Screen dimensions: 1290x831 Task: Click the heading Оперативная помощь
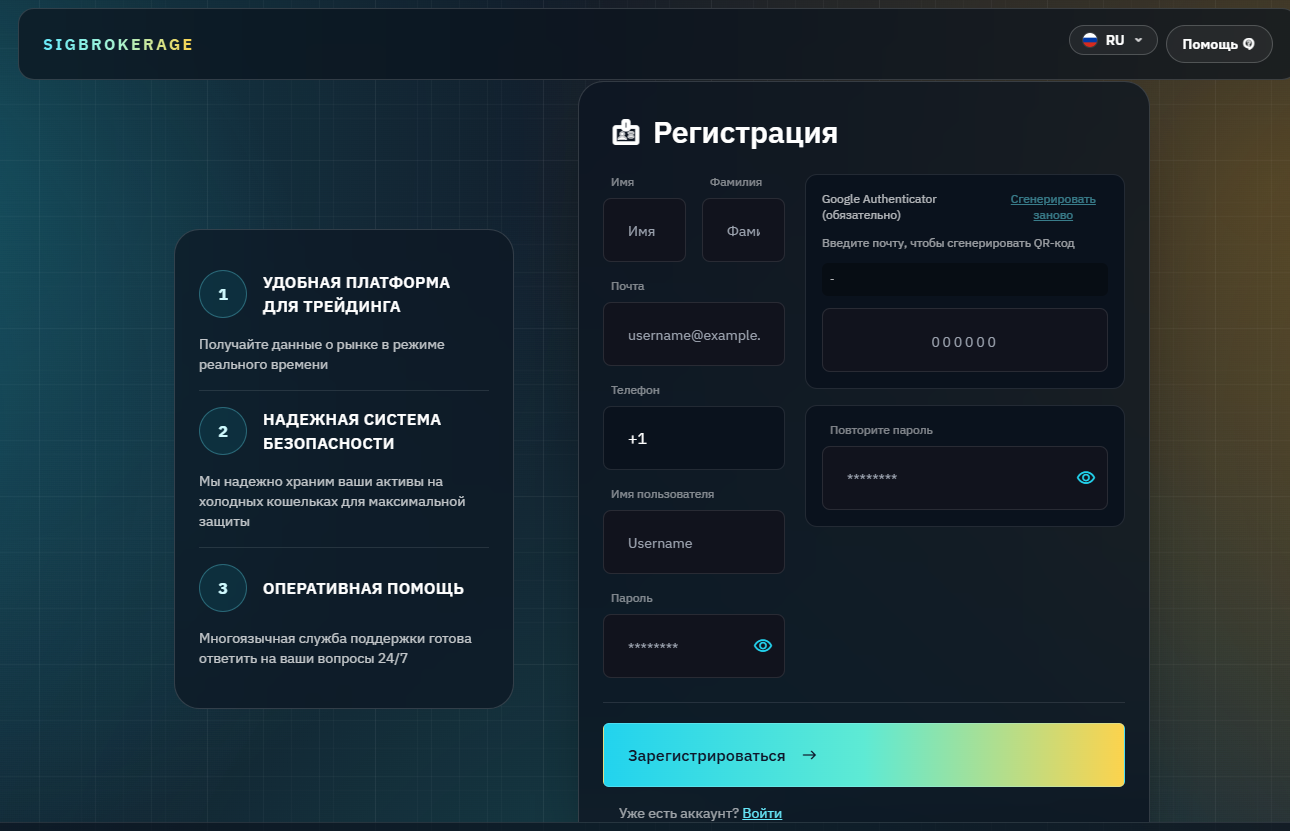[x=363, y=588]
